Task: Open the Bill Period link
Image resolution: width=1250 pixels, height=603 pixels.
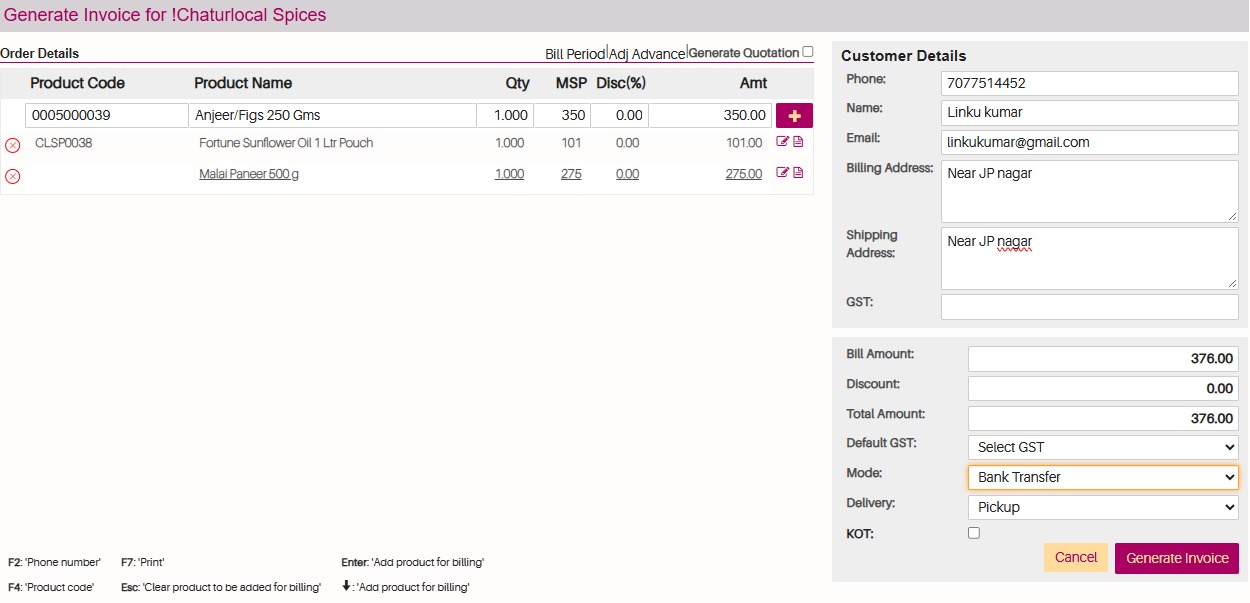Action: [x=575, y=54]
